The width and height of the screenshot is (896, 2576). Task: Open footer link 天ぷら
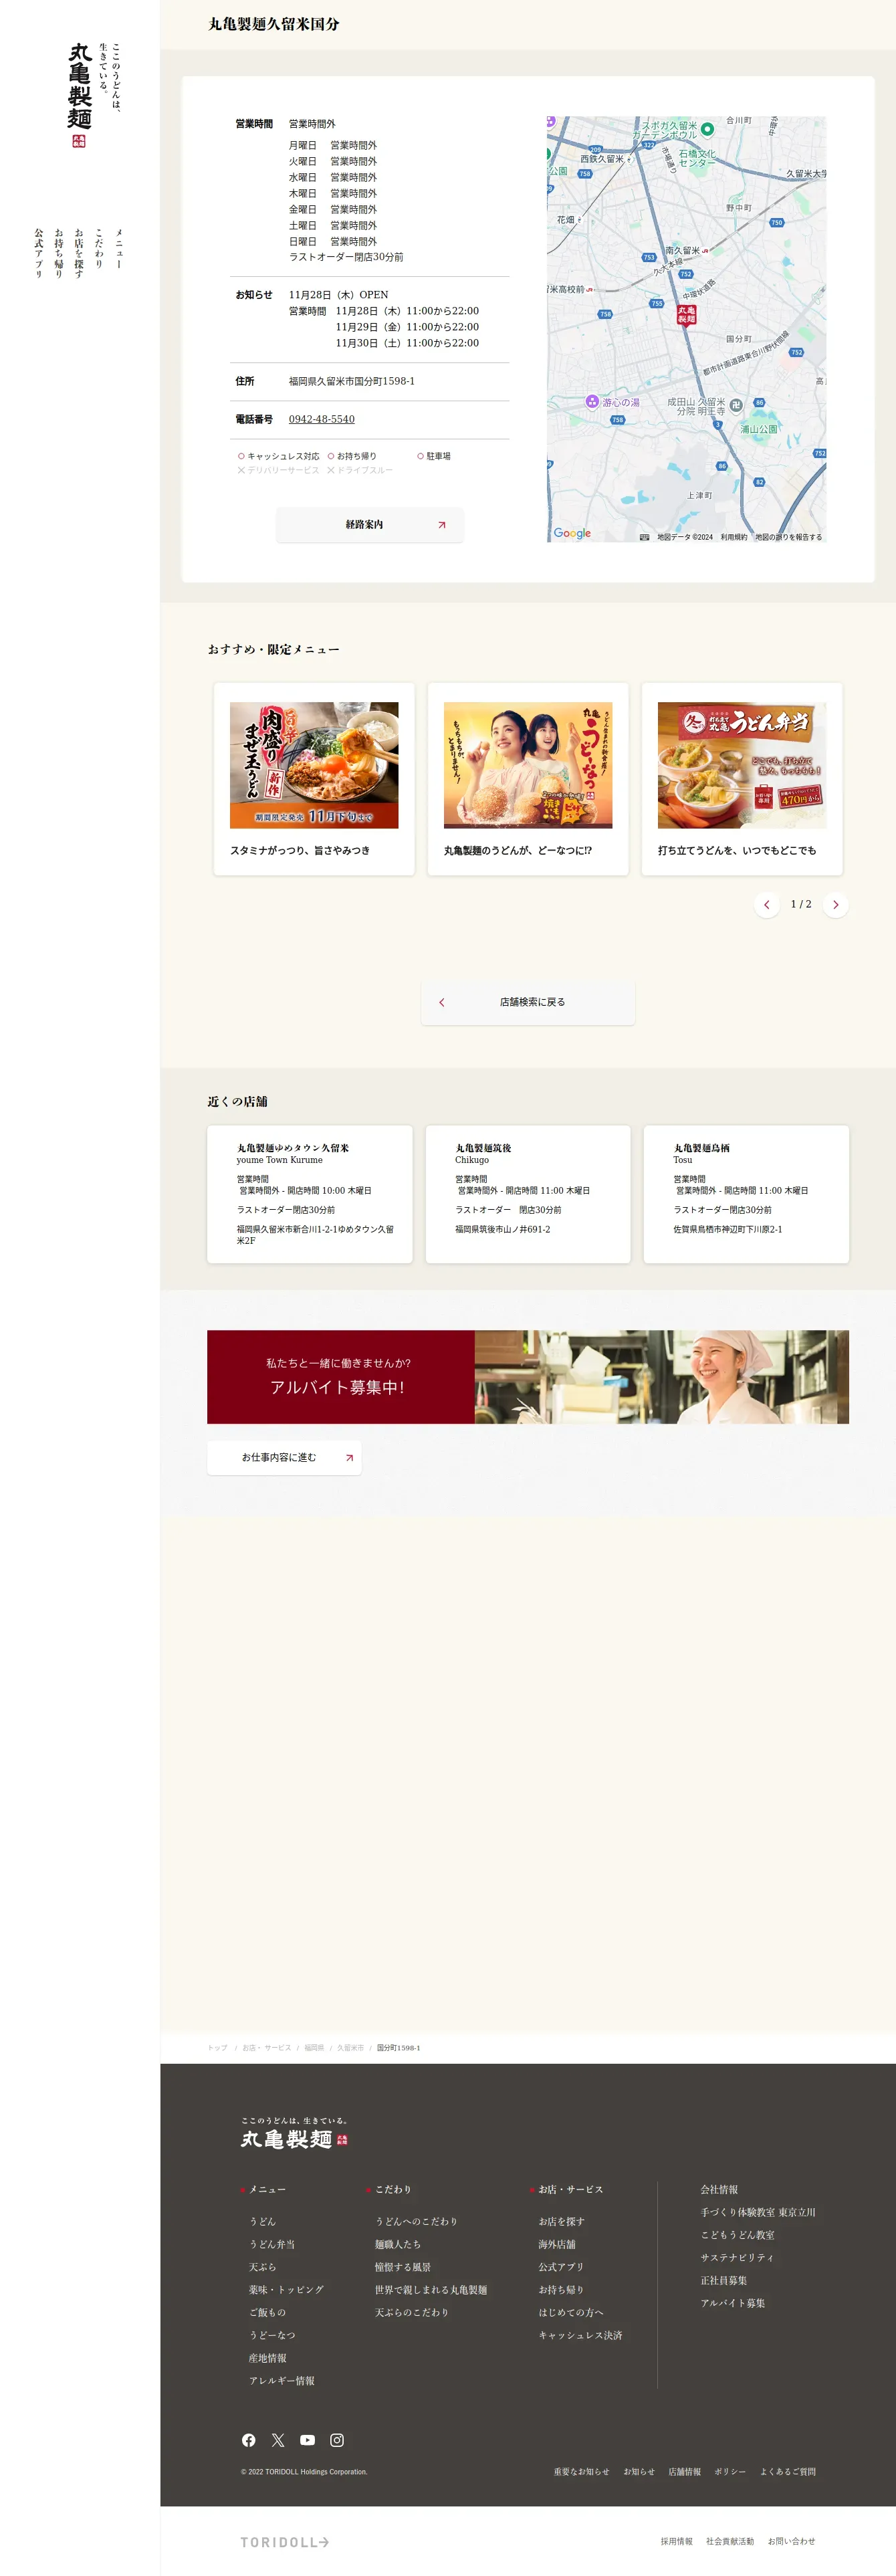coord(263,2267)
